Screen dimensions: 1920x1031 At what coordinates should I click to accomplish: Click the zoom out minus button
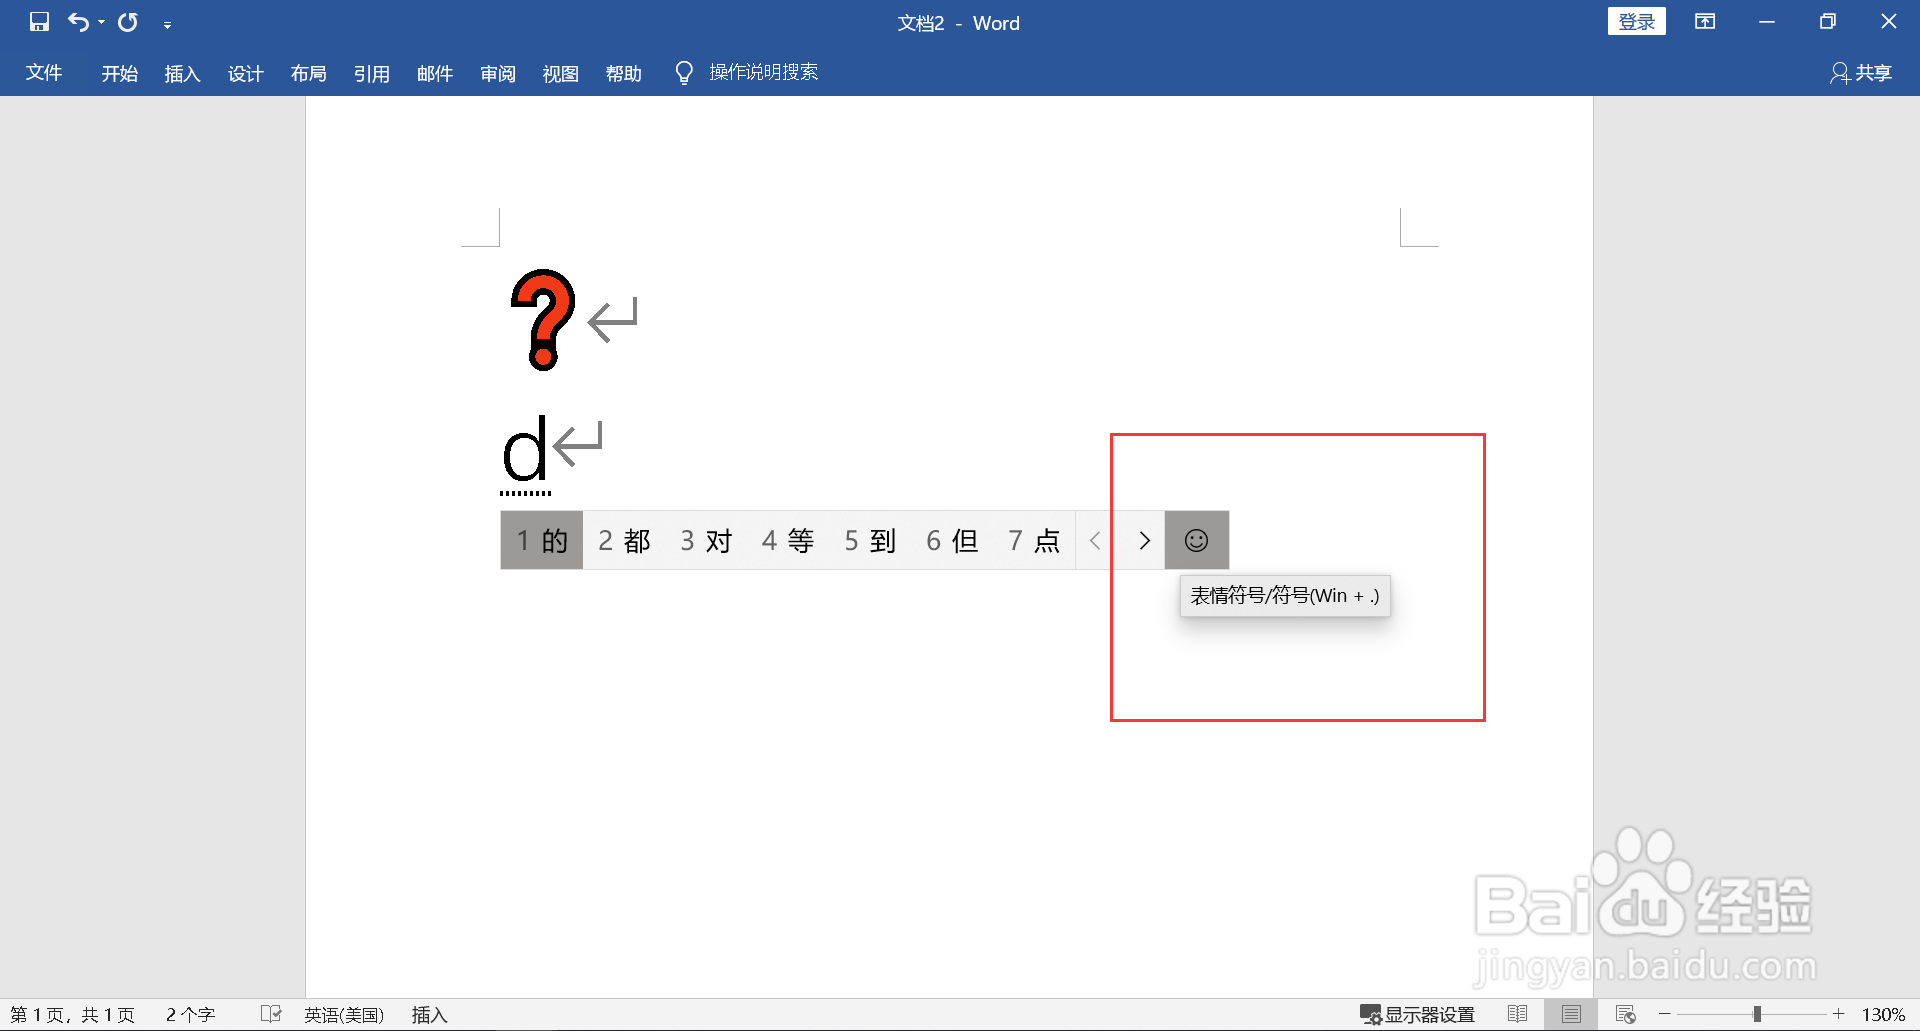tap(1665, 1014)
